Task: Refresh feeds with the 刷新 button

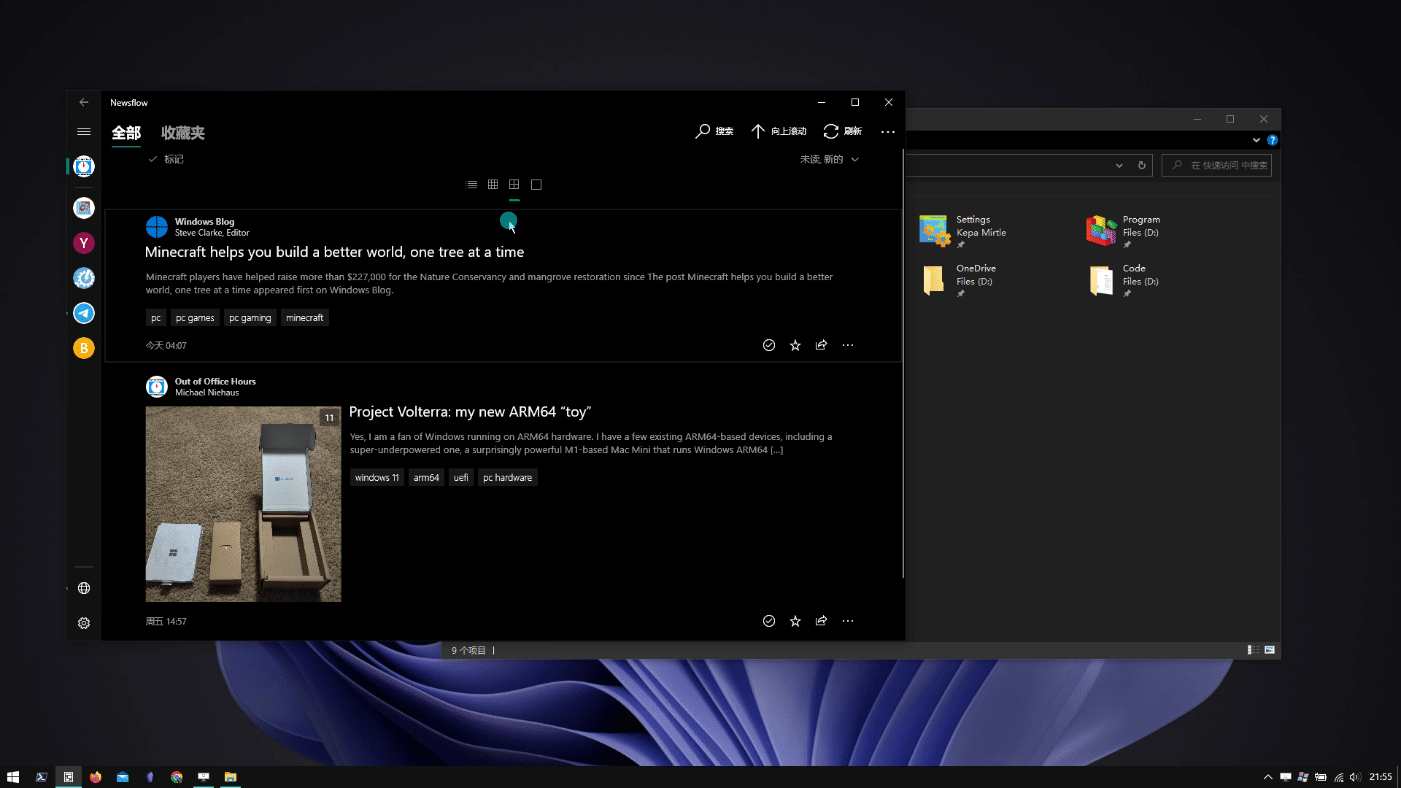Action: click(842, 131)
